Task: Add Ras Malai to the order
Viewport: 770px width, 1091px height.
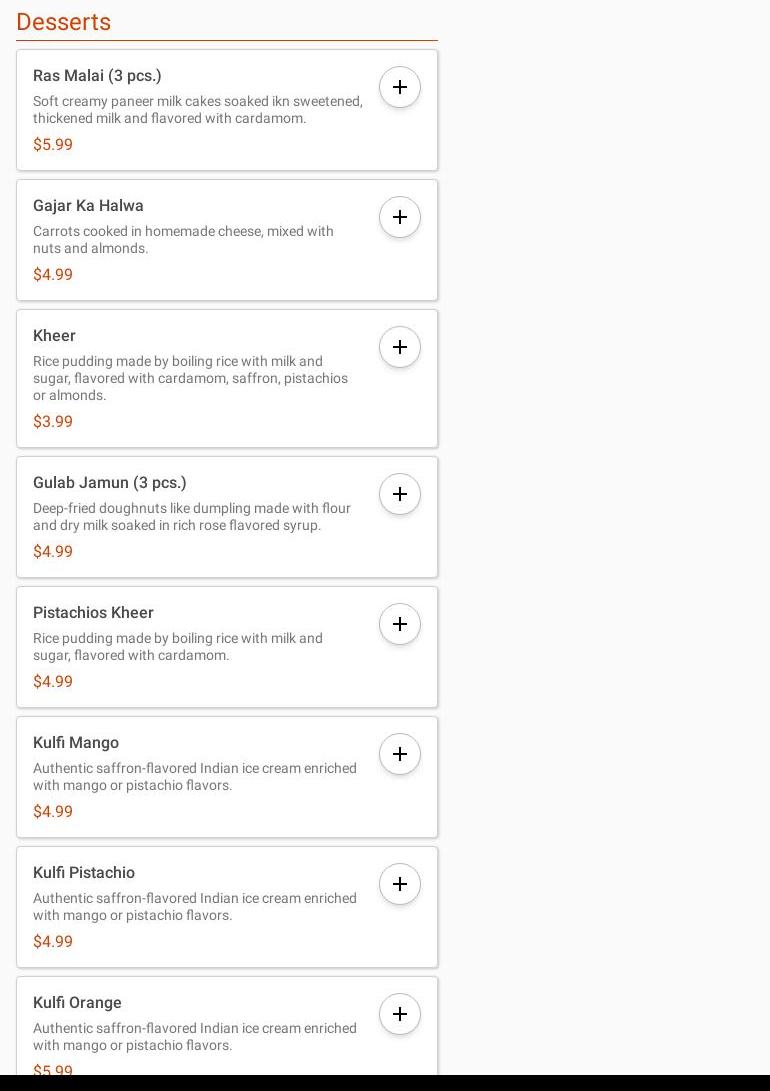Action: [400, 87]
